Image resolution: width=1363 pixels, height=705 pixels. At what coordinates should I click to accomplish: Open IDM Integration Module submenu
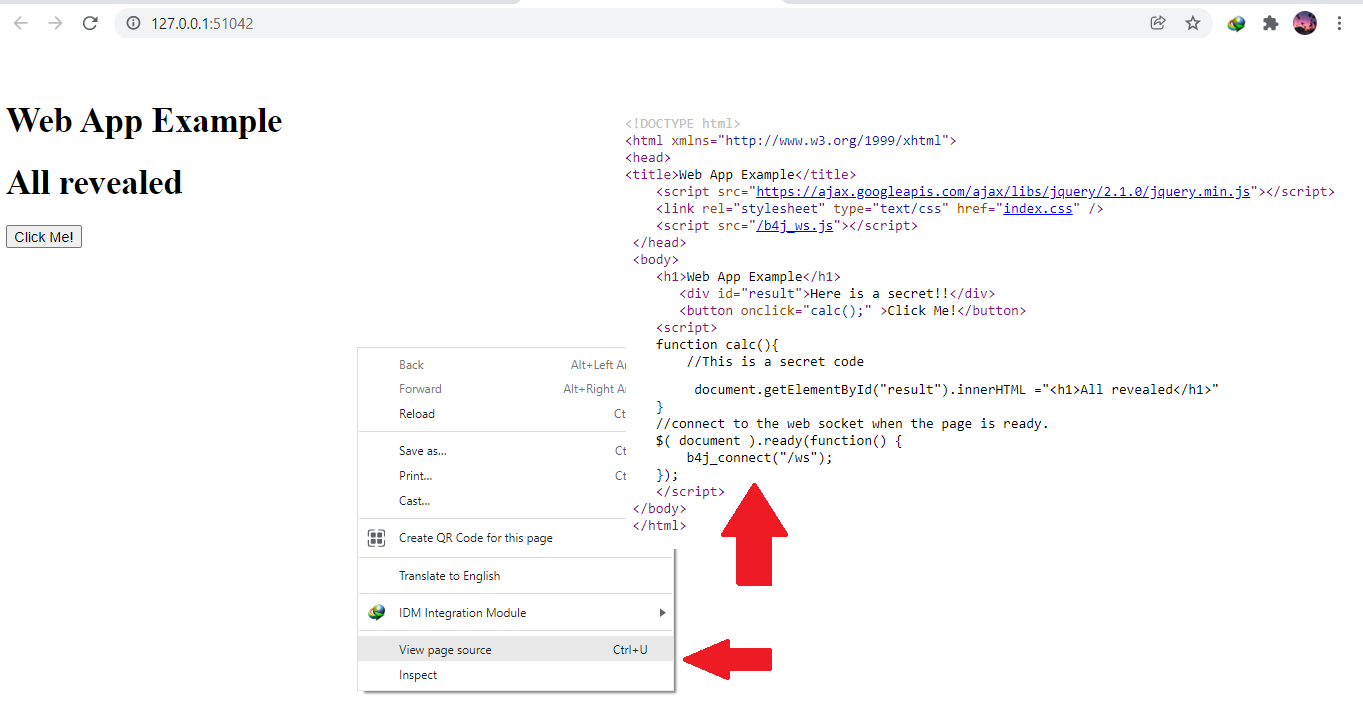pyautogui.click(x=516, y=613)
